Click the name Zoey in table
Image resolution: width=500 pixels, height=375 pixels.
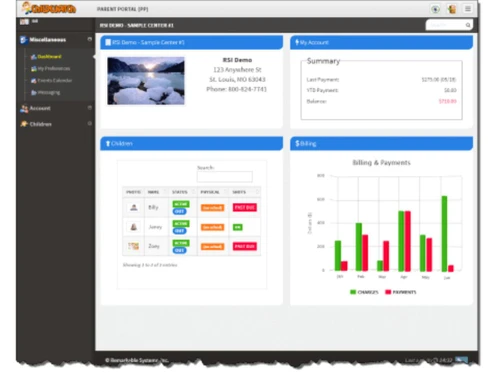(x=154, y=246)
